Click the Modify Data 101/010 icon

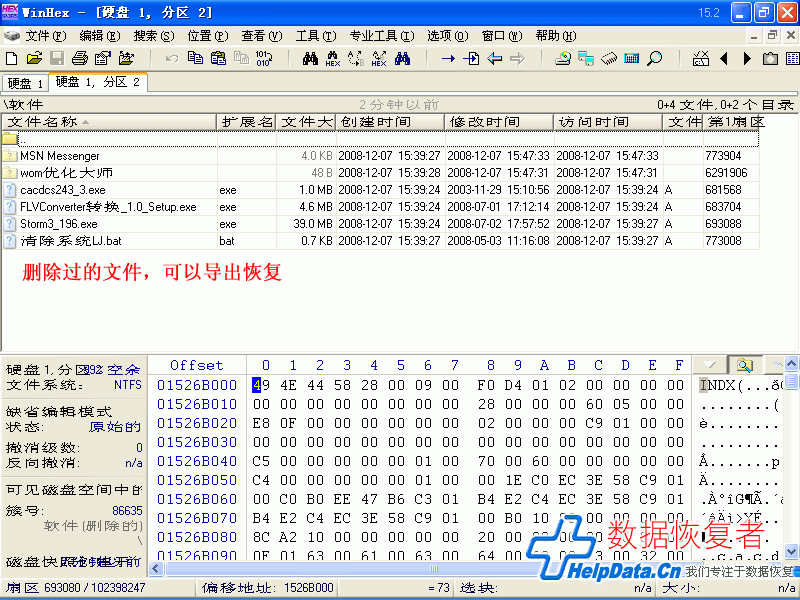264,58
